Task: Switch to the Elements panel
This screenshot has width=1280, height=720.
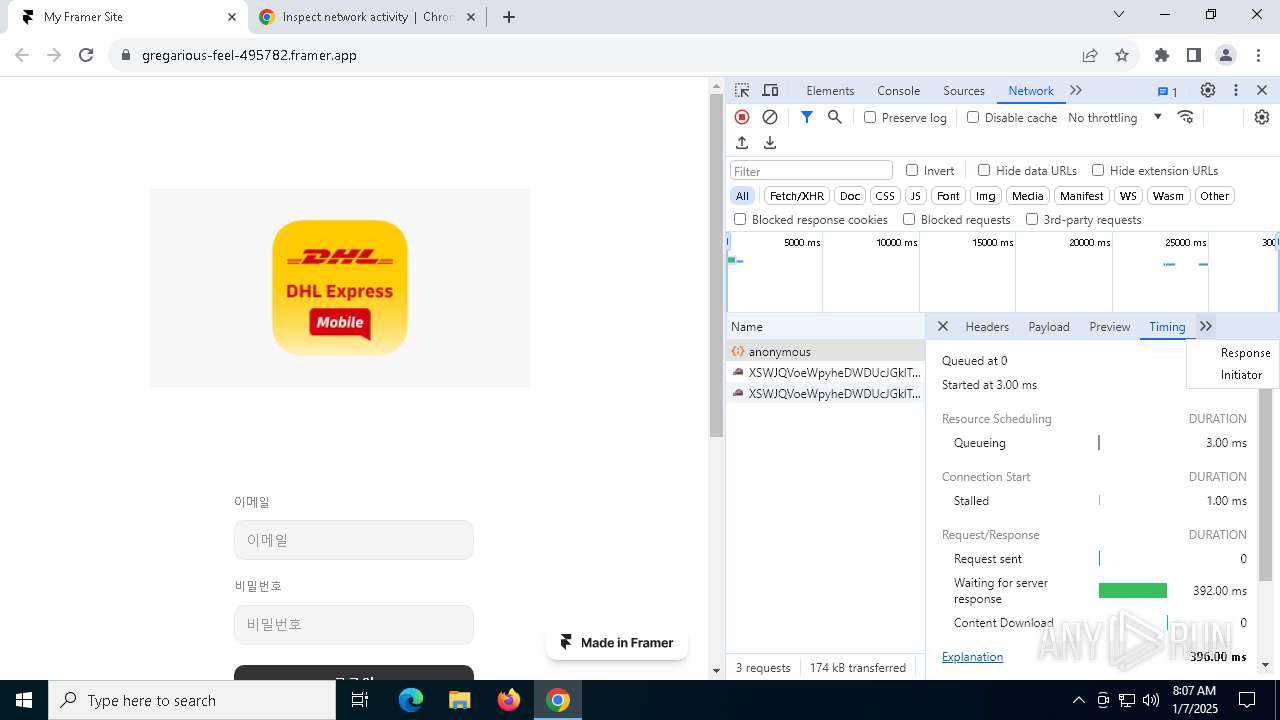Action: (830, 90)
